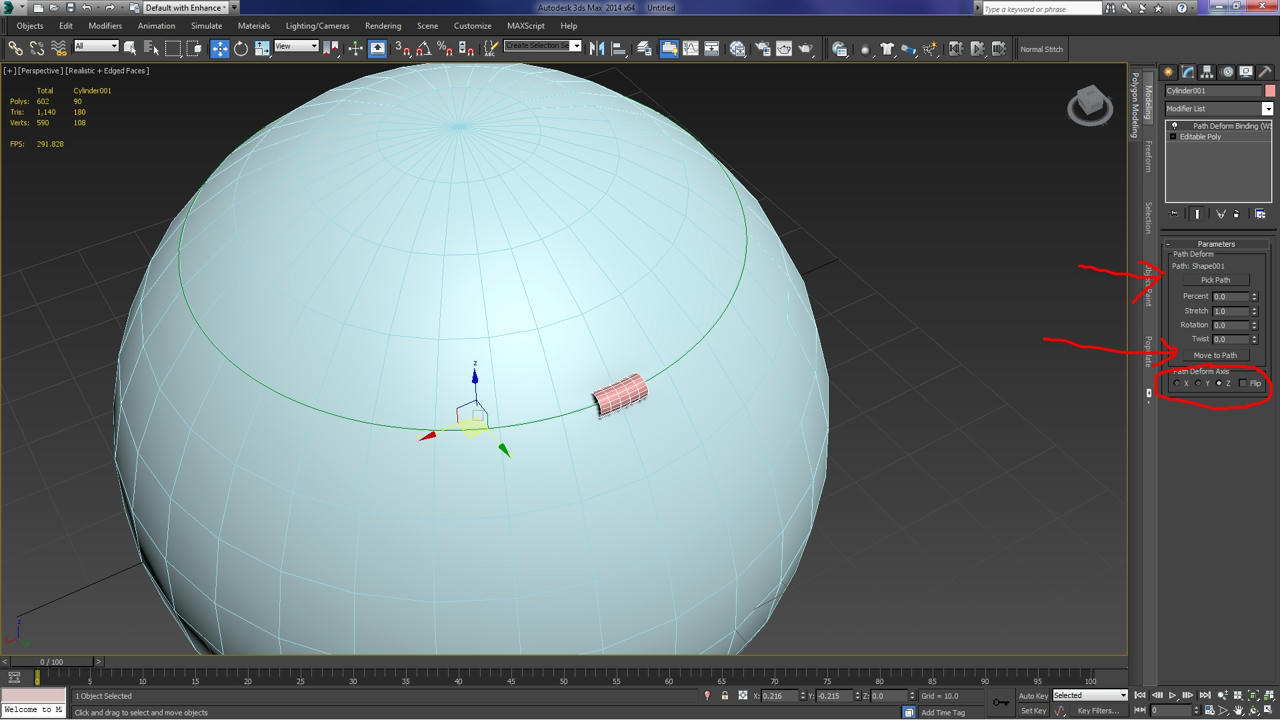Viewport: 1280px width, 720px height.
Task: Click the 0 / 100 time slider
Action: (x=52, y=662)
